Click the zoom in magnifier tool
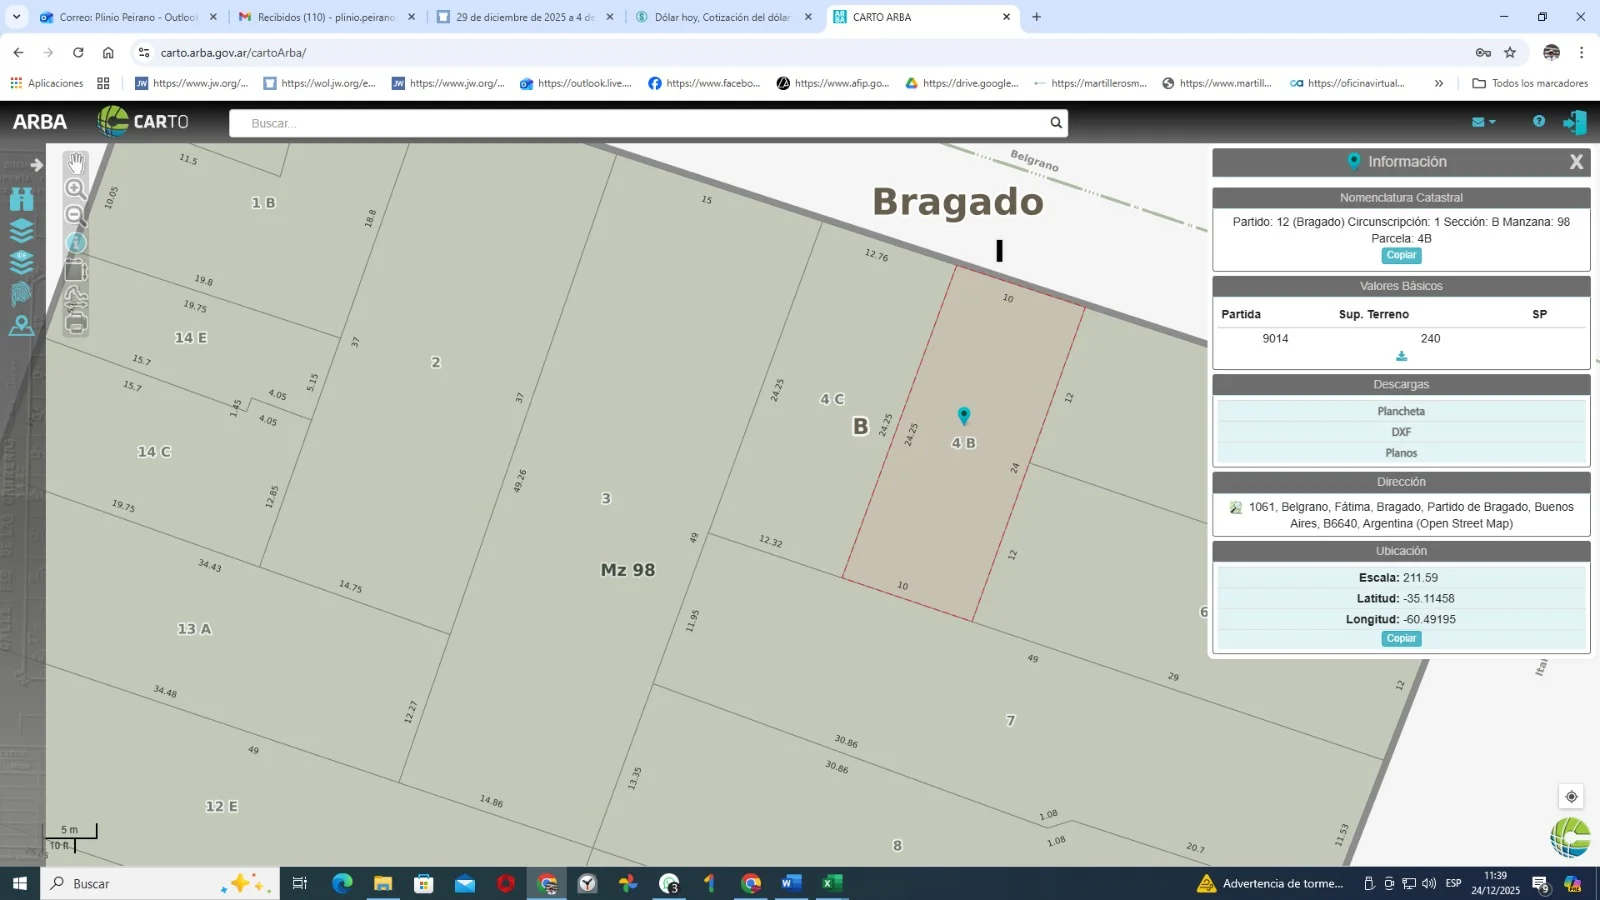Screen dimensions: 1600x900 [x=75, y=189]
